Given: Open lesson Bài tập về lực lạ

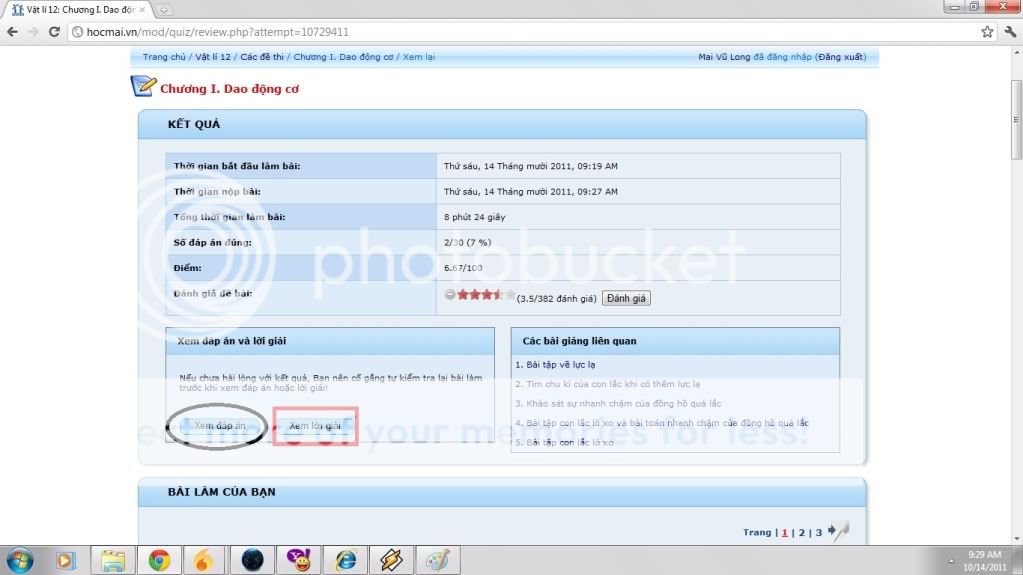Looking at the screenshot, I should coord(560,365).
